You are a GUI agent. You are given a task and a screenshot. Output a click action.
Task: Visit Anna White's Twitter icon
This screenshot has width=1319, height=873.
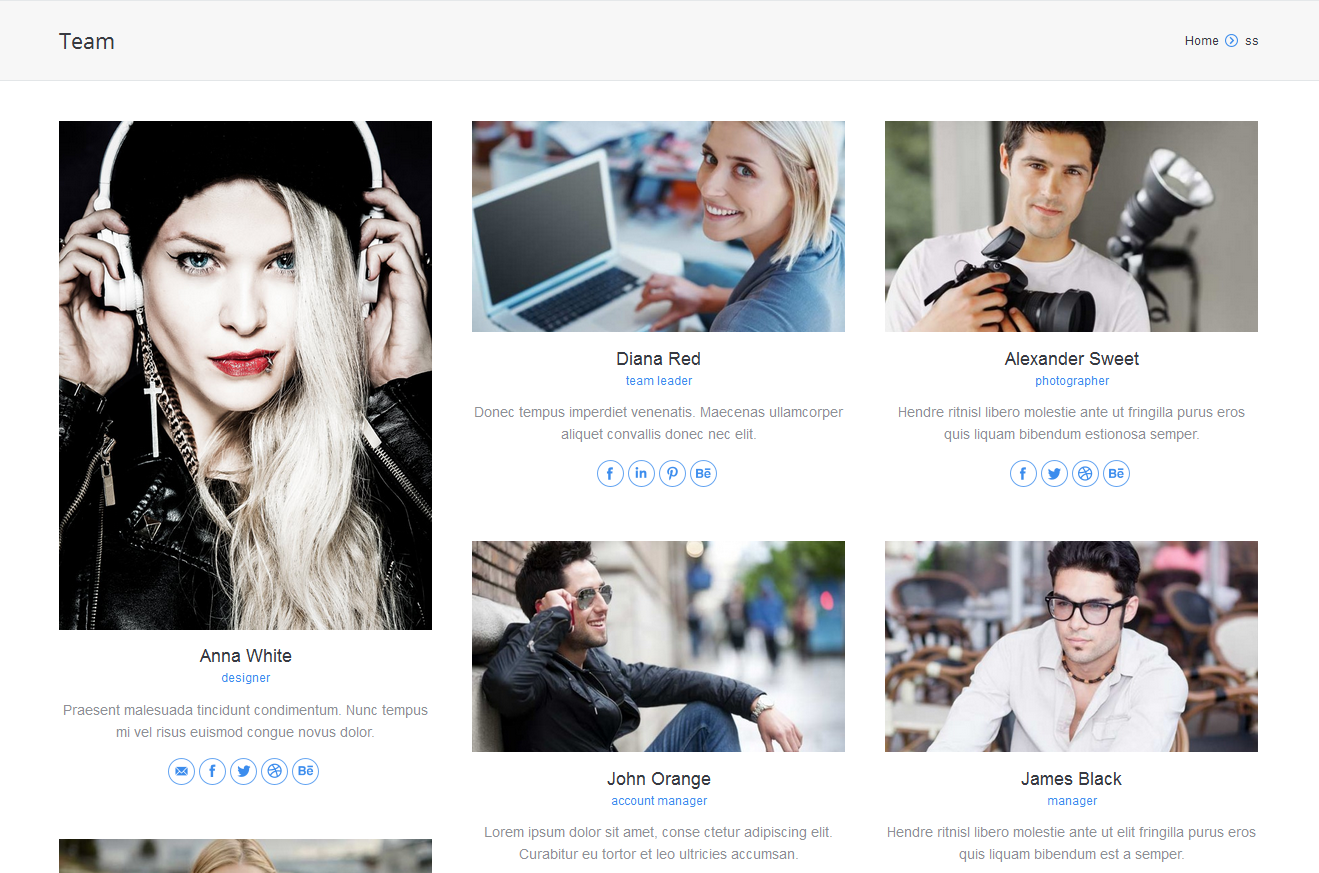click(243, 771)
